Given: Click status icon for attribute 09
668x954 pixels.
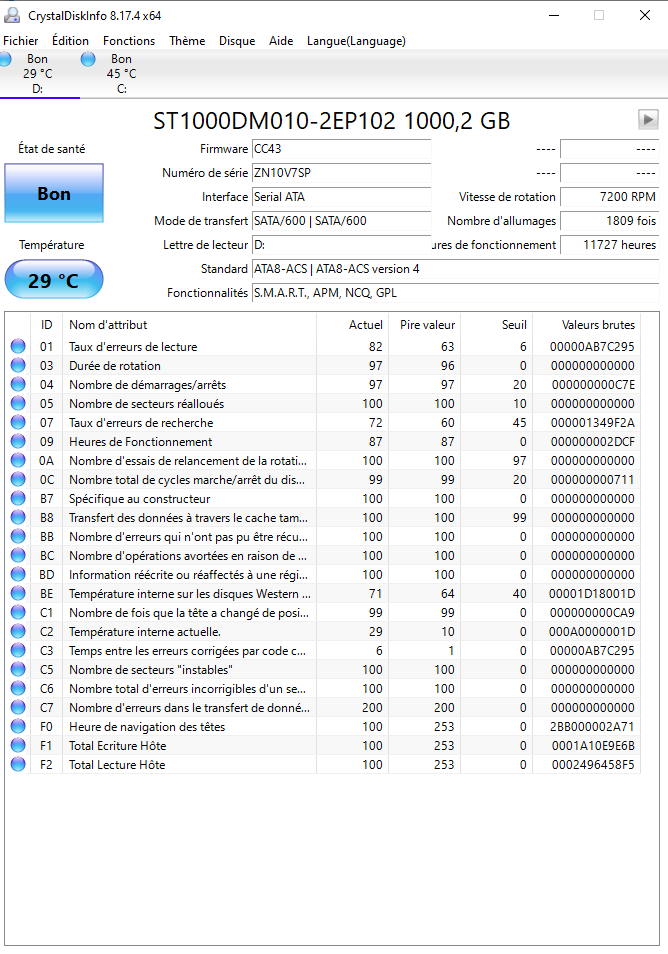Looking at the screenshot, I should pyautogui.click(x=18, y=441).
